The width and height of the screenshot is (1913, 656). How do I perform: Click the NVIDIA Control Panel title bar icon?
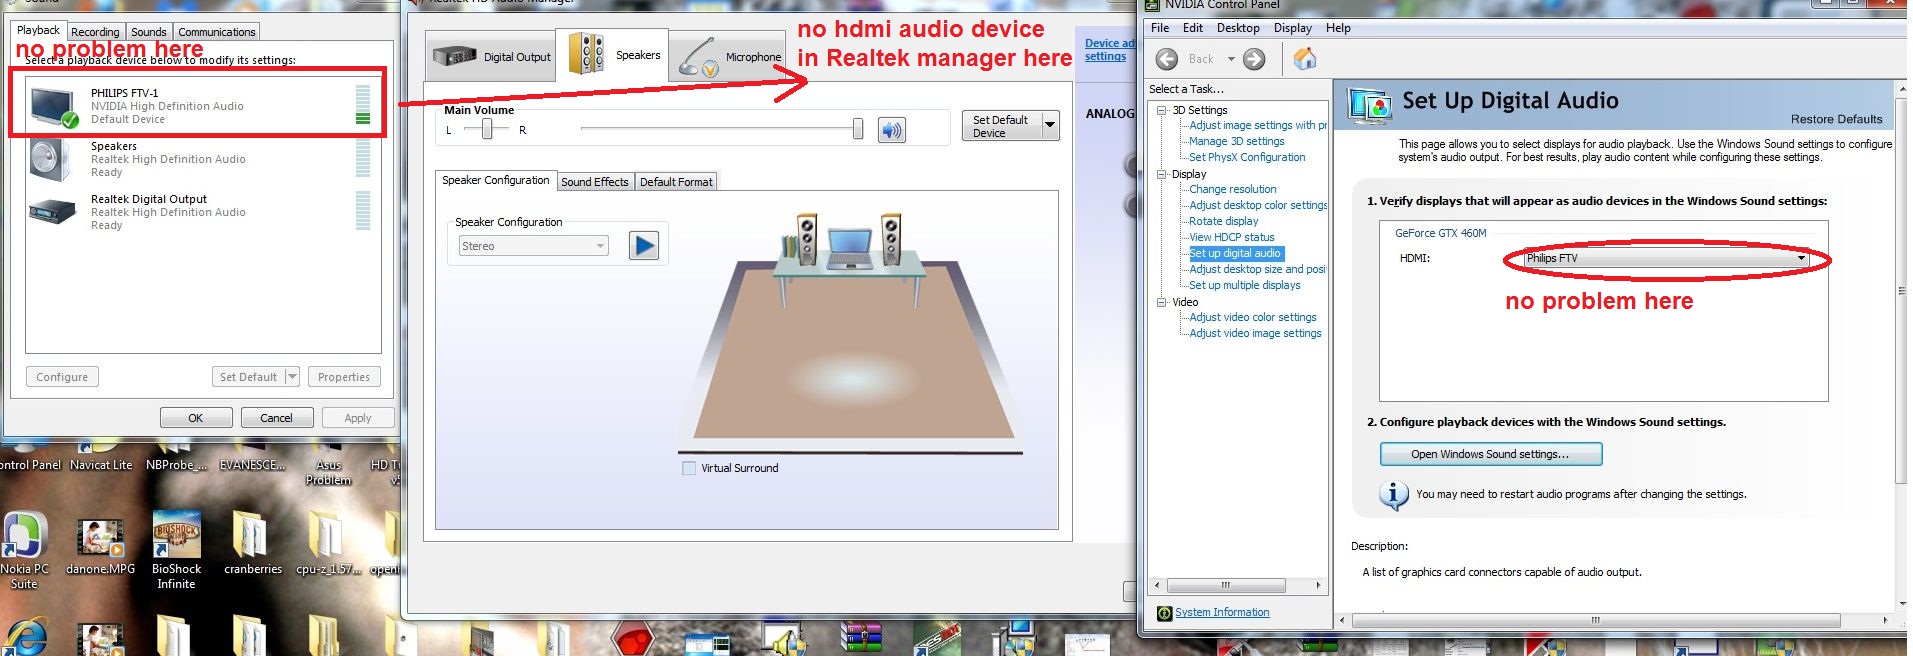[x=1152, y=5]
